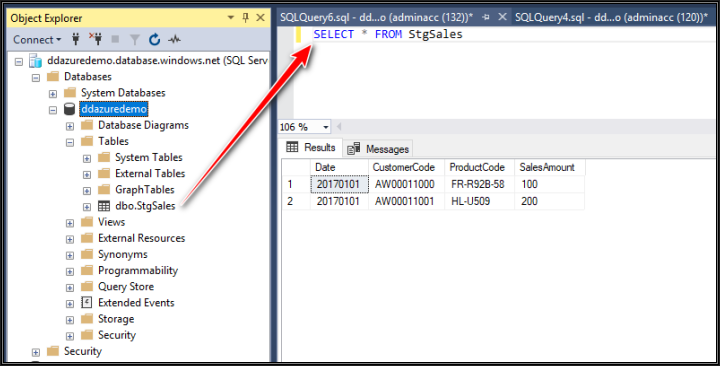Viewport: 720px width, 366px height.
Task: Switch to the Results tab
Action: 311,147
